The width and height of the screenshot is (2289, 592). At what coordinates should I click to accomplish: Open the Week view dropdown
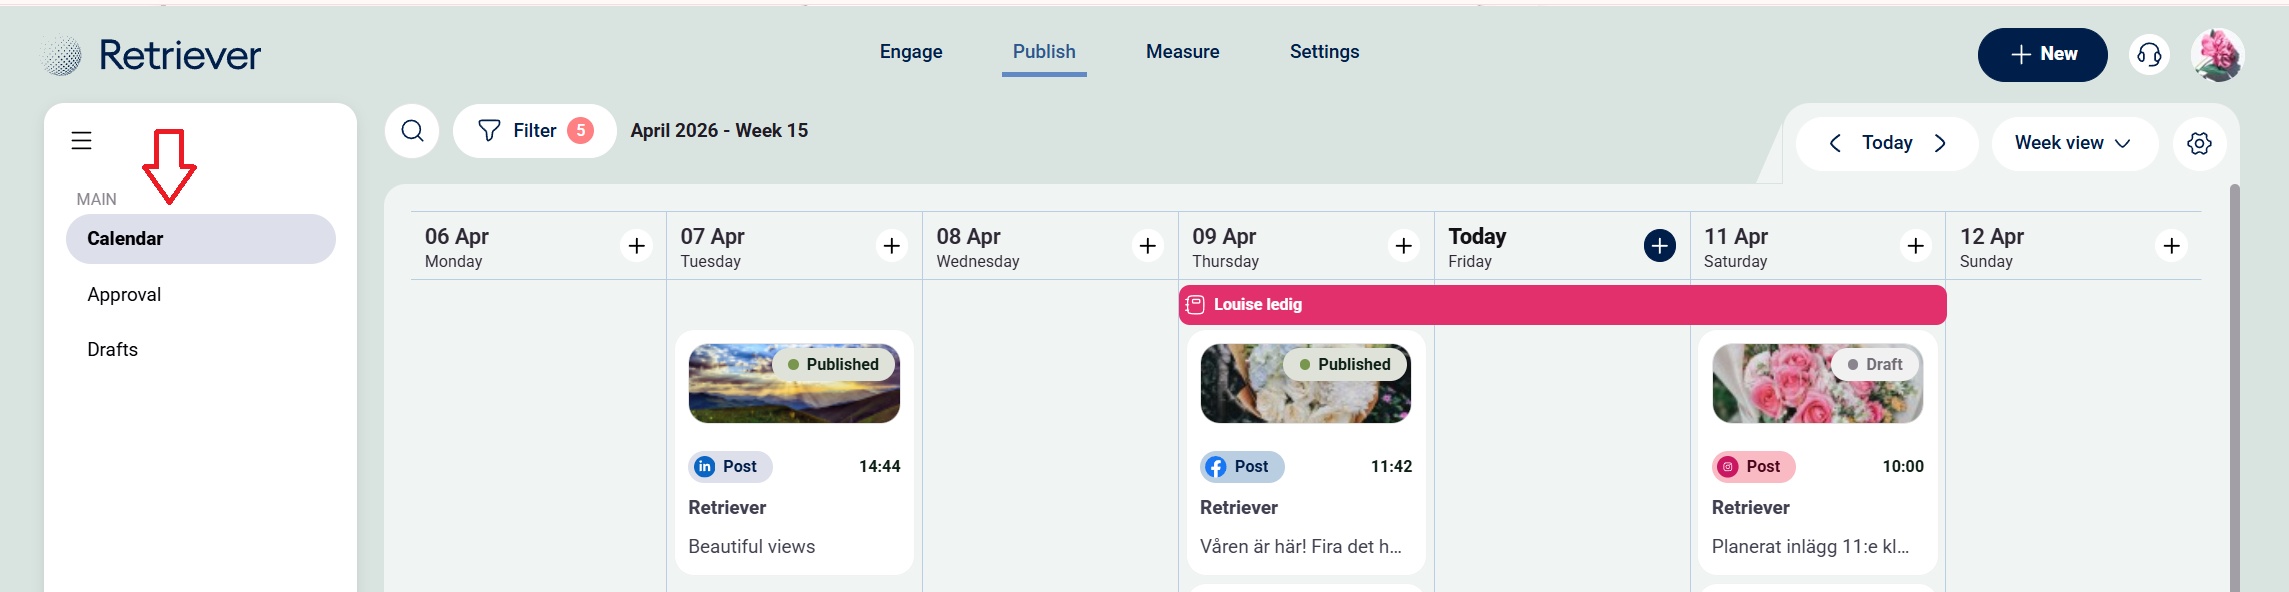pos(2073,143)
